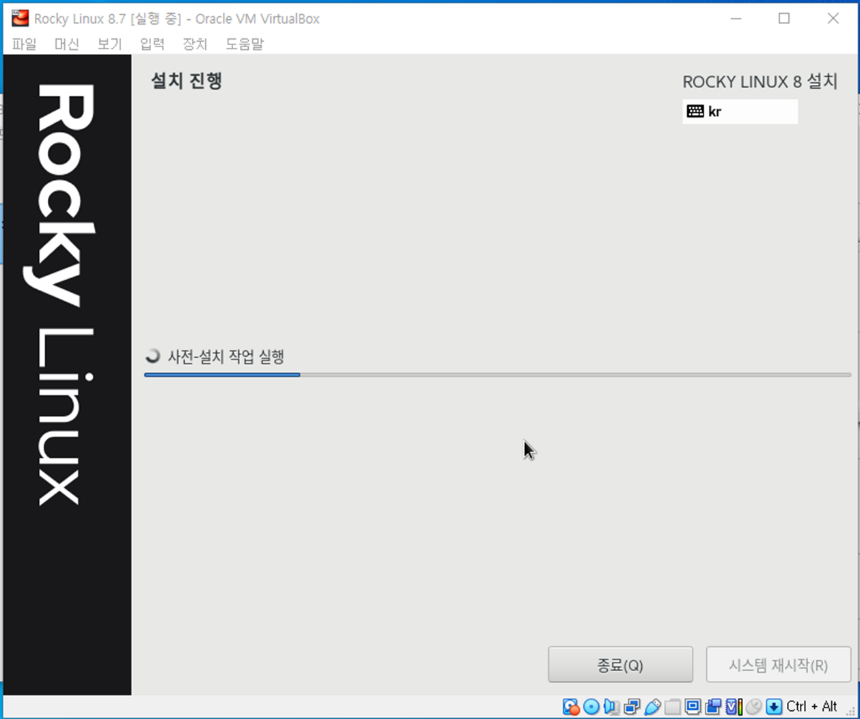Open the 보기 menu
Image resolution: width=860 pixels, height=719 pixels.
109,44
